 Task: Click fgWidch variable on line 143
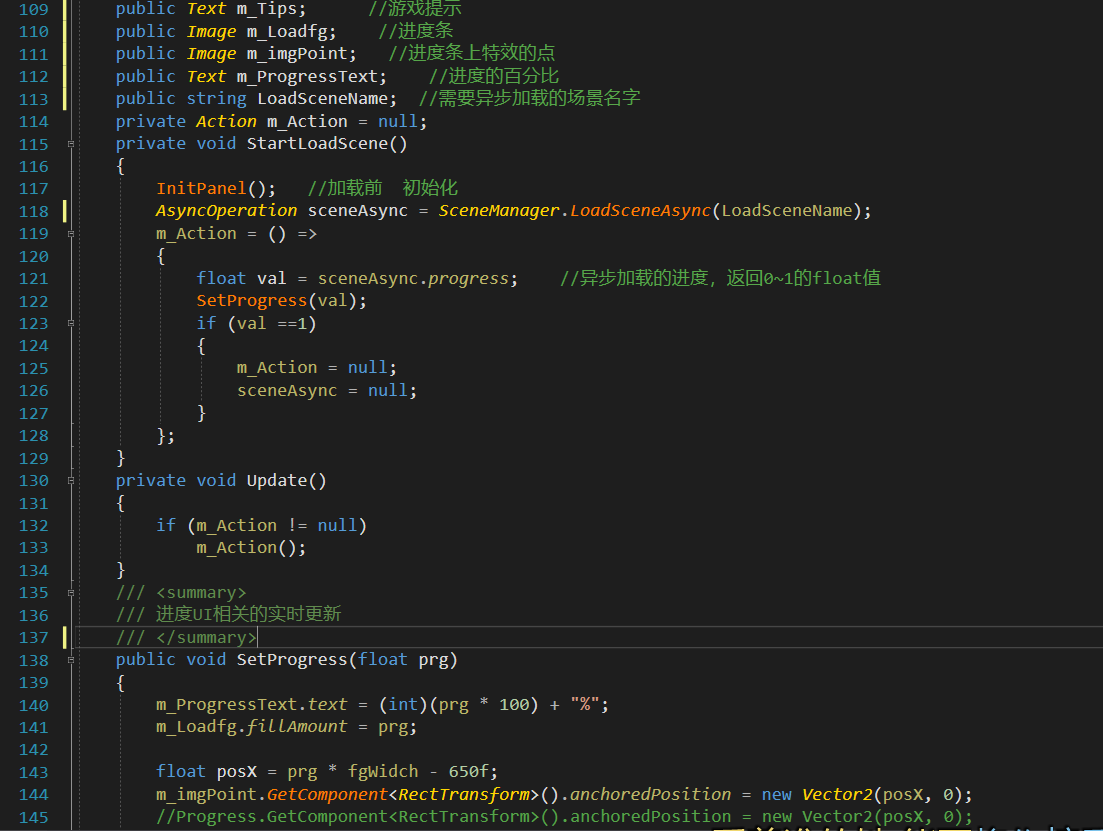point(383,771)
